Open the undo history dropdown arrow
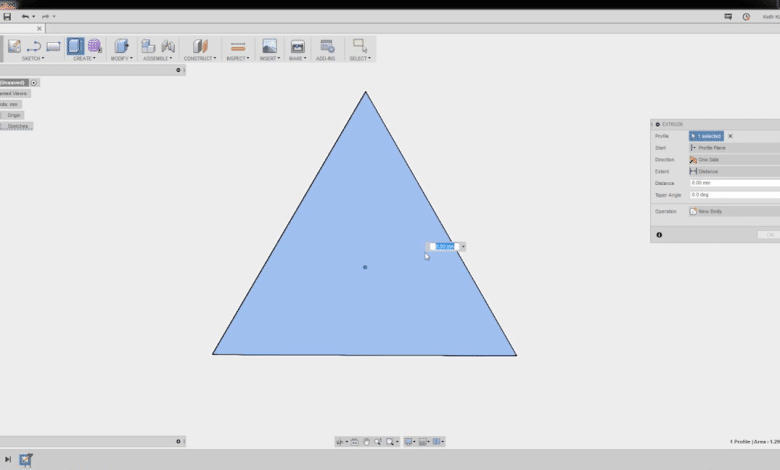 [x=33, y=16]
